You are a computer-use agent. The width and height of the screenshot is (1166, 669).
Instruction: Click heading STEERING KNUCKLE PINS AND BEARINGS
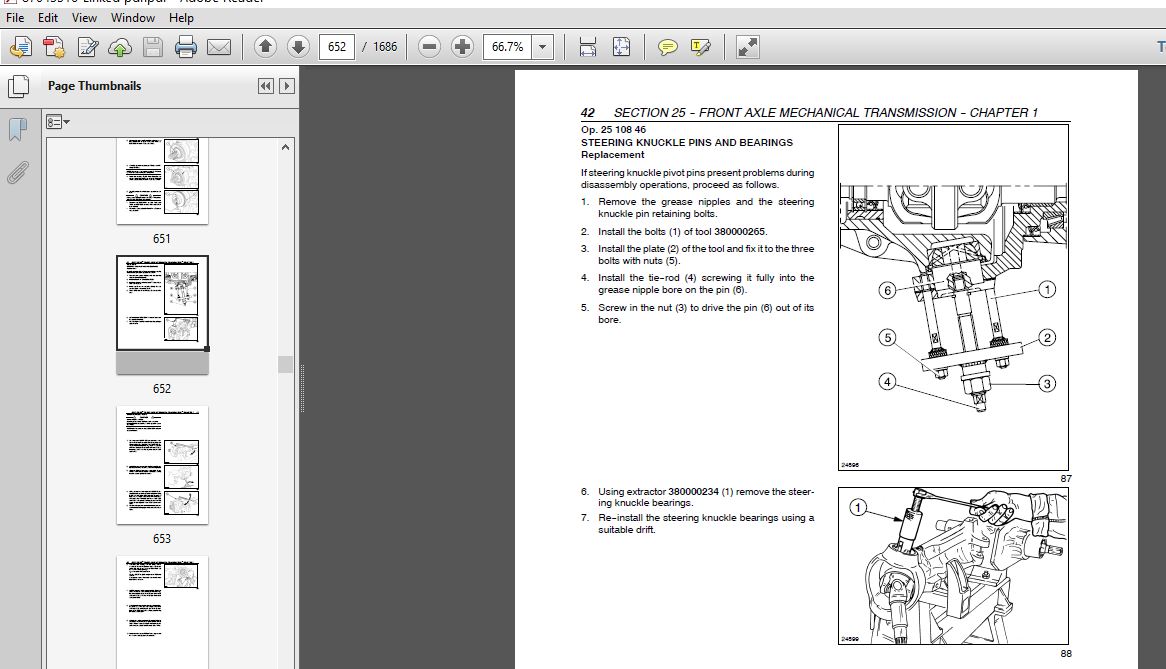[x=686, y=143]
